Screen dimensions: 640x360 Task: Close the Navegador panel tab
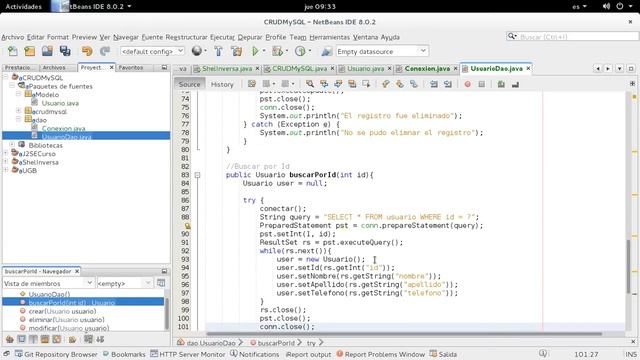[x=77, y=271]
